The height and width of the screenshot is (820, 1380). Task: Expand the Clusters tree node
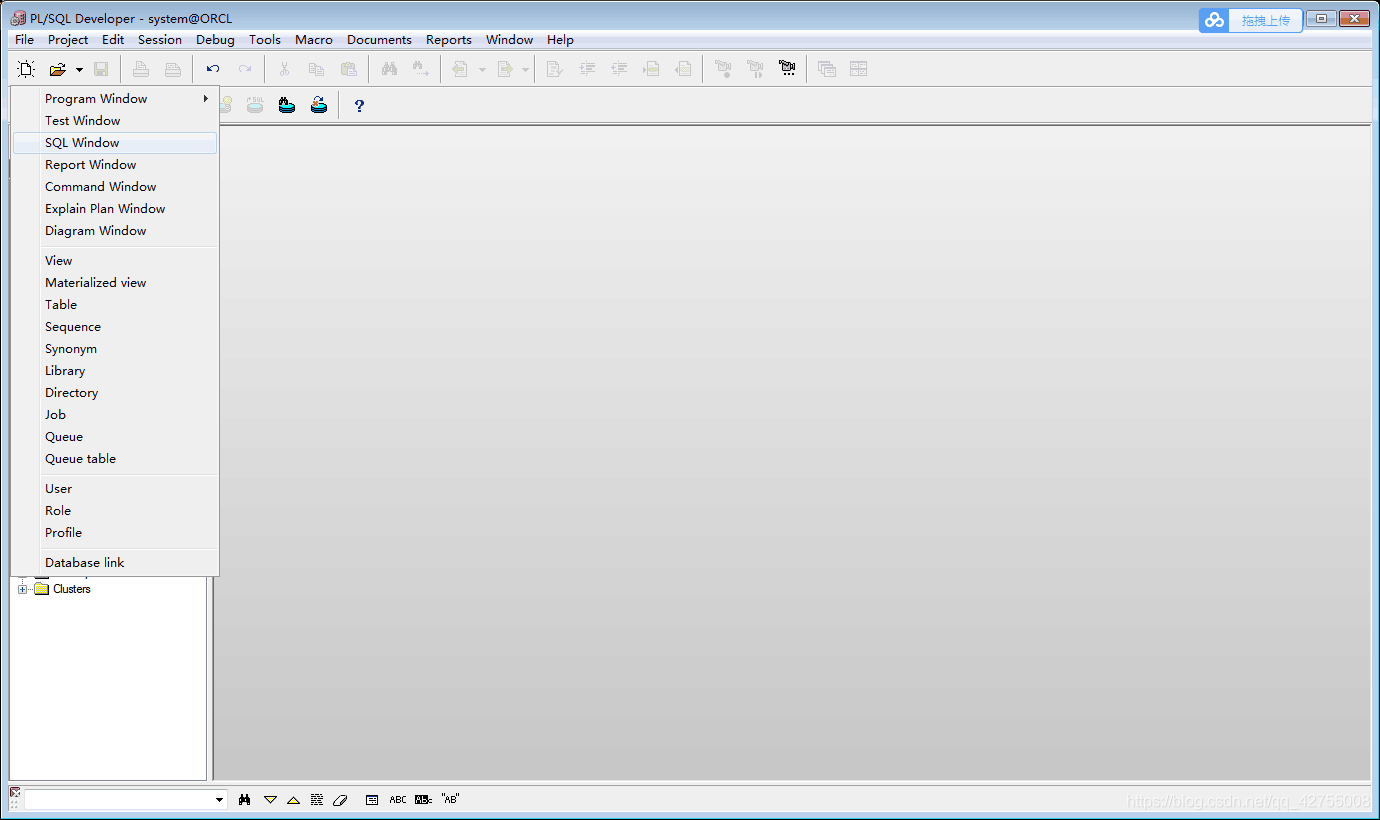(23, 589)
